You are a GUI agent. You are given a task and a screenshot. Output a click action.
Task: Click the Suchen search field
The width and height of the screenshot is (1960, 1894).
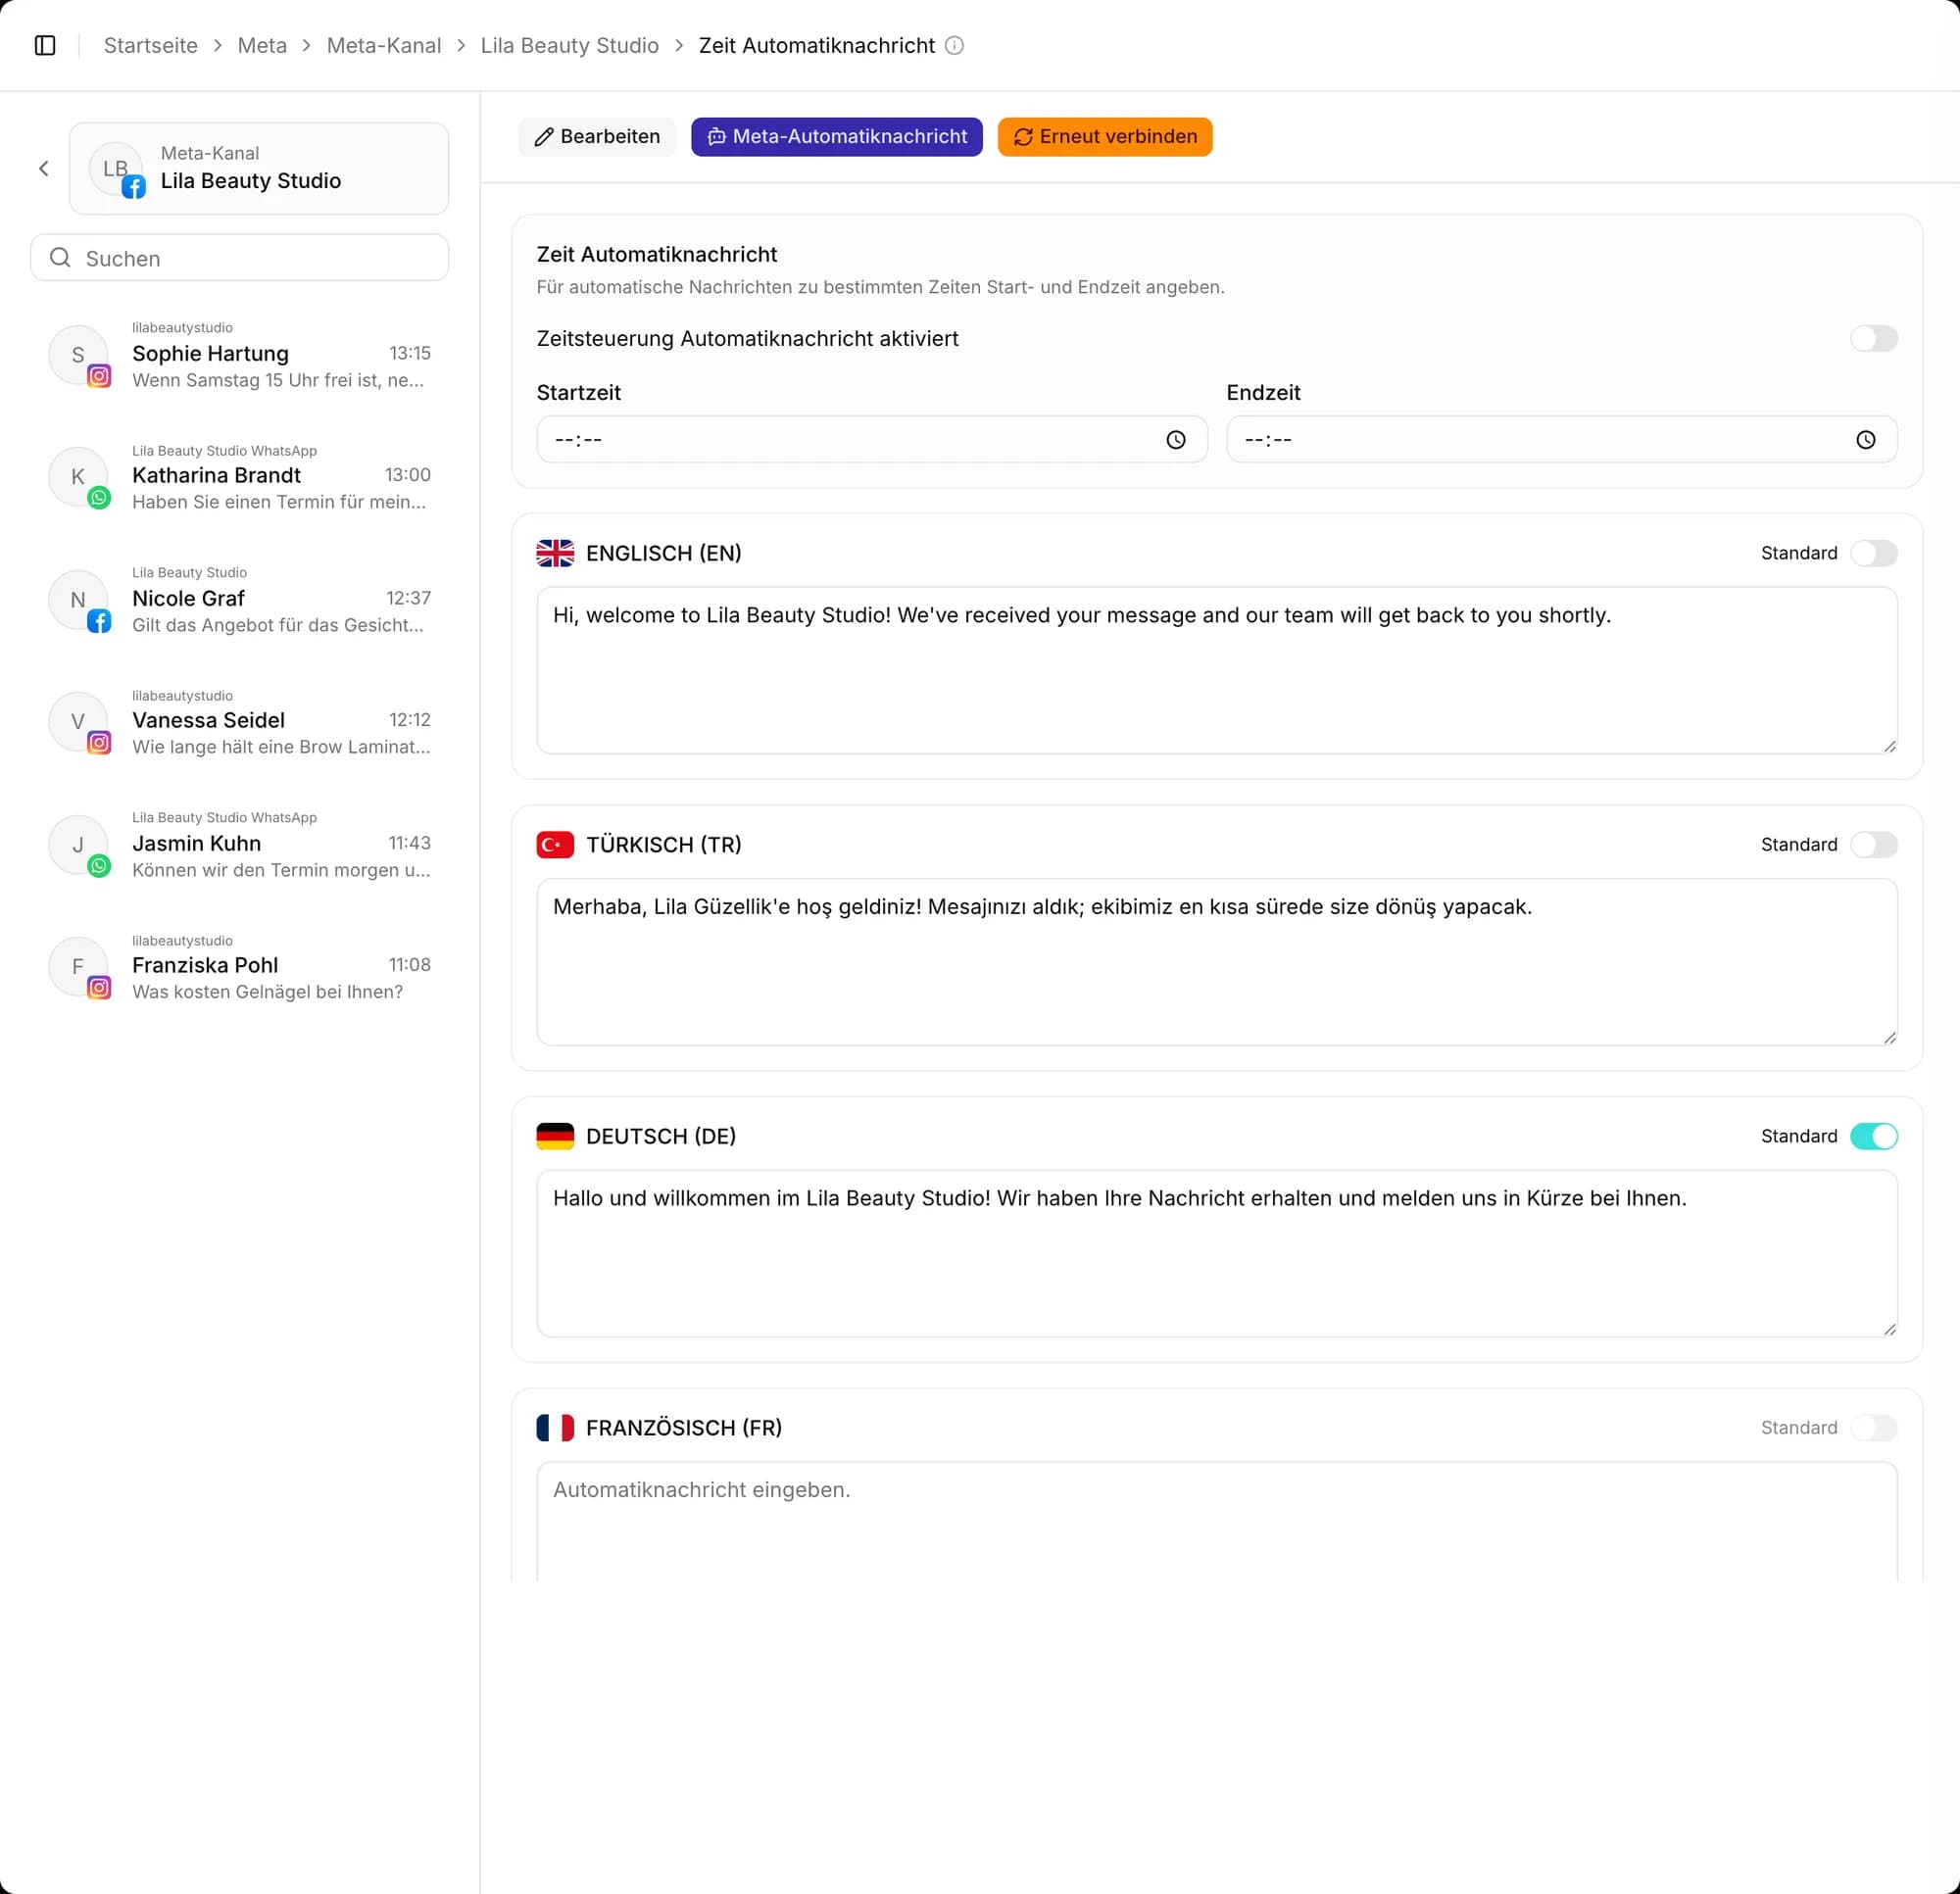pos(240,258)
